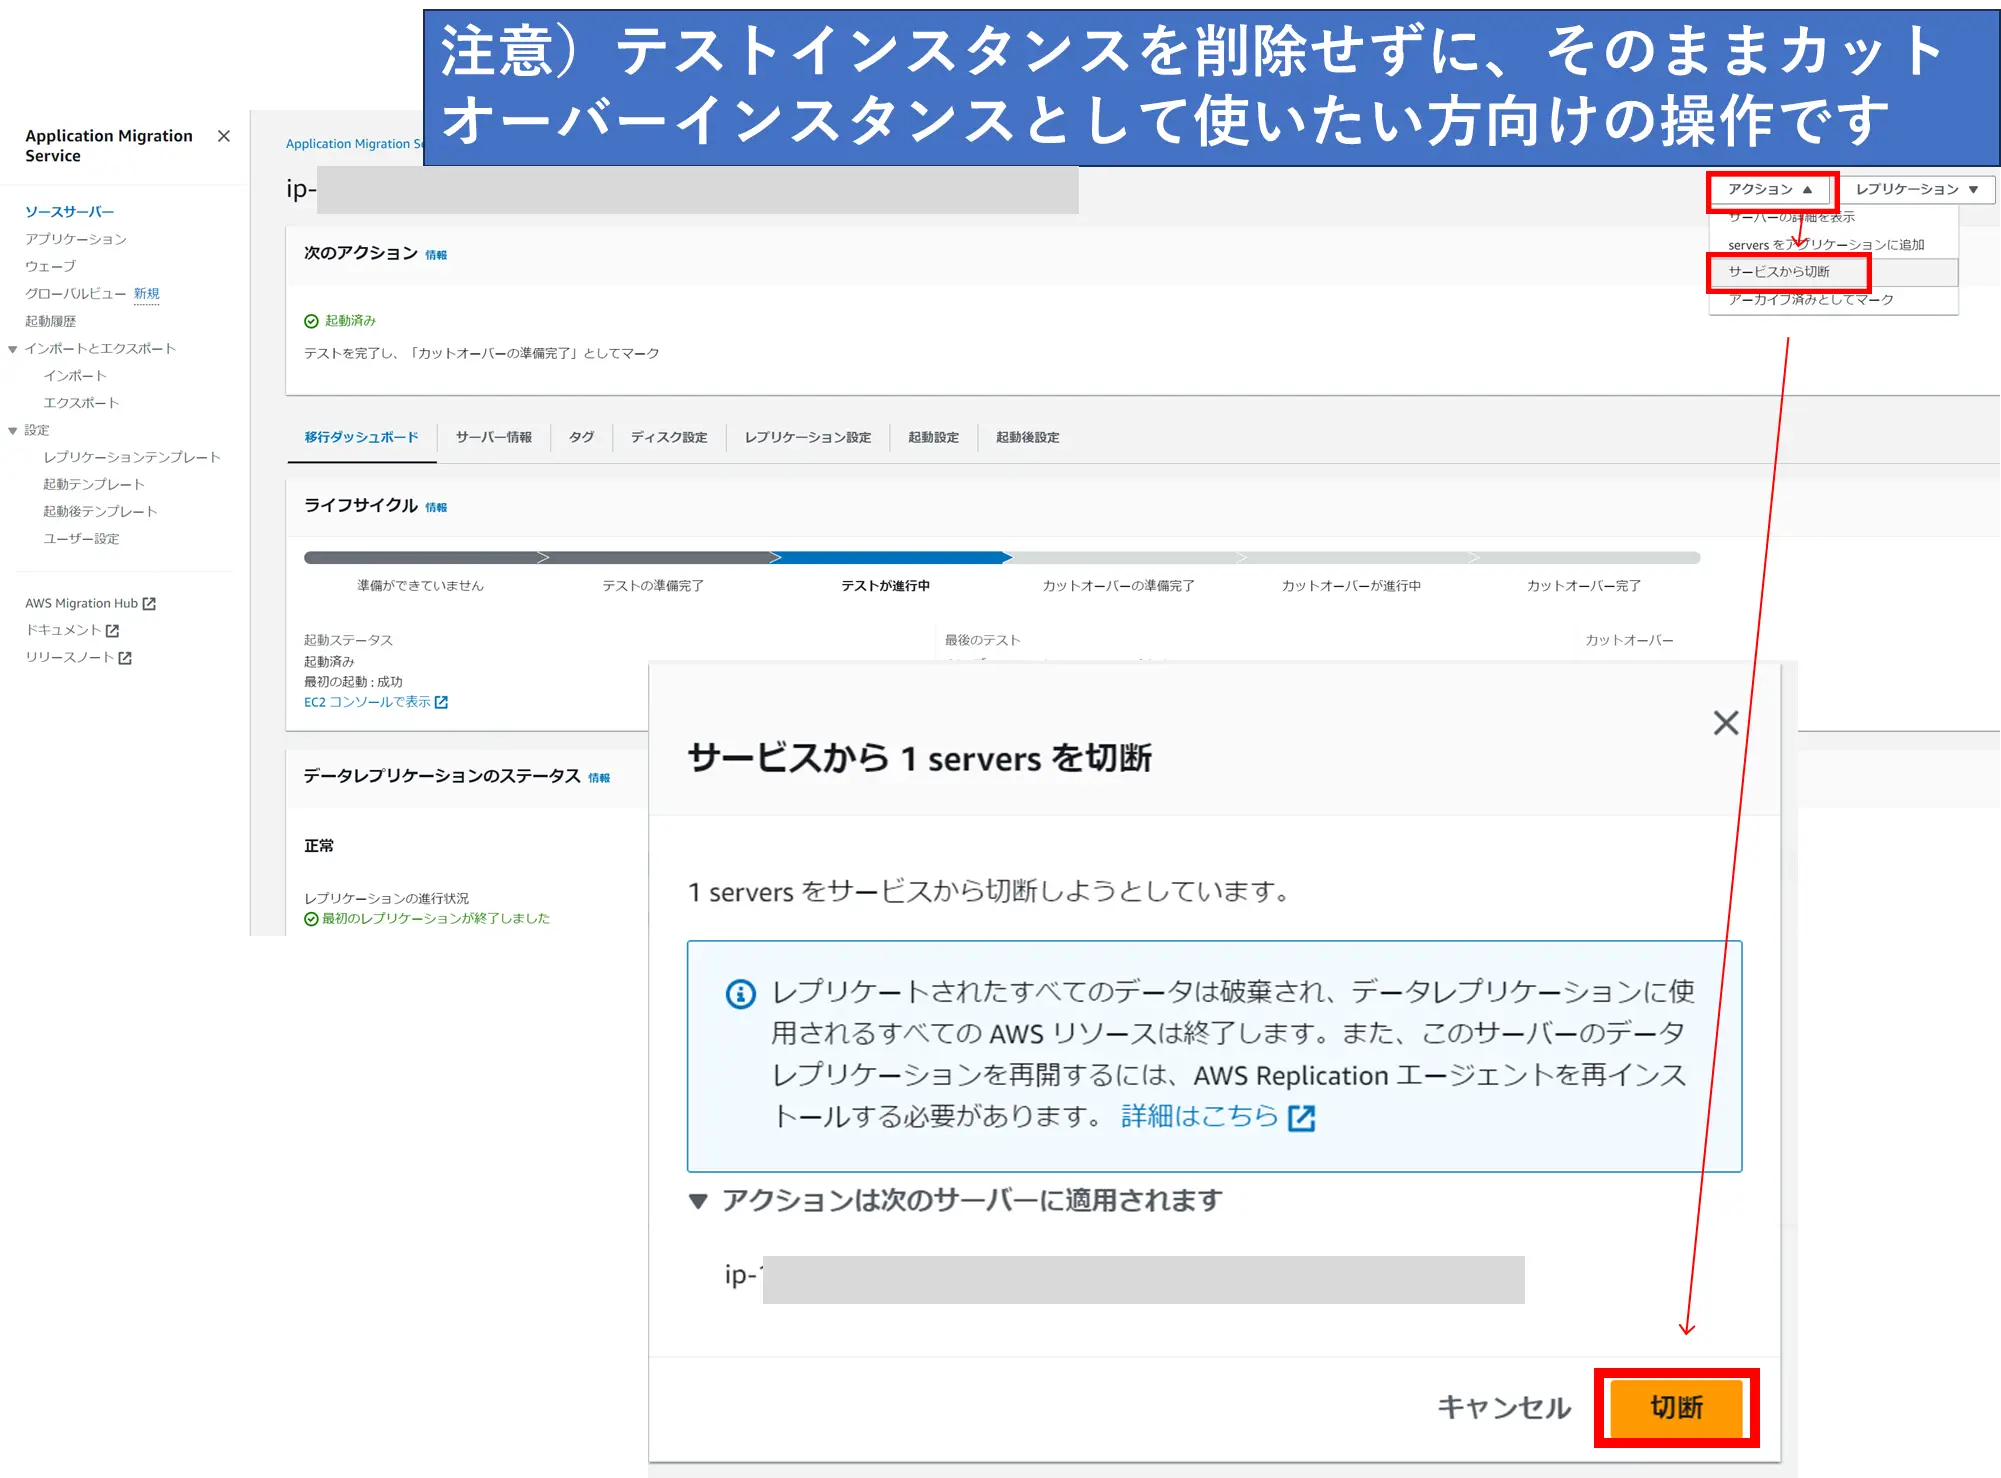Viewport: 2001px width, 1478px height.
Task: Switch to the ディスク設定 tab
Action: (x=669, y=437)
